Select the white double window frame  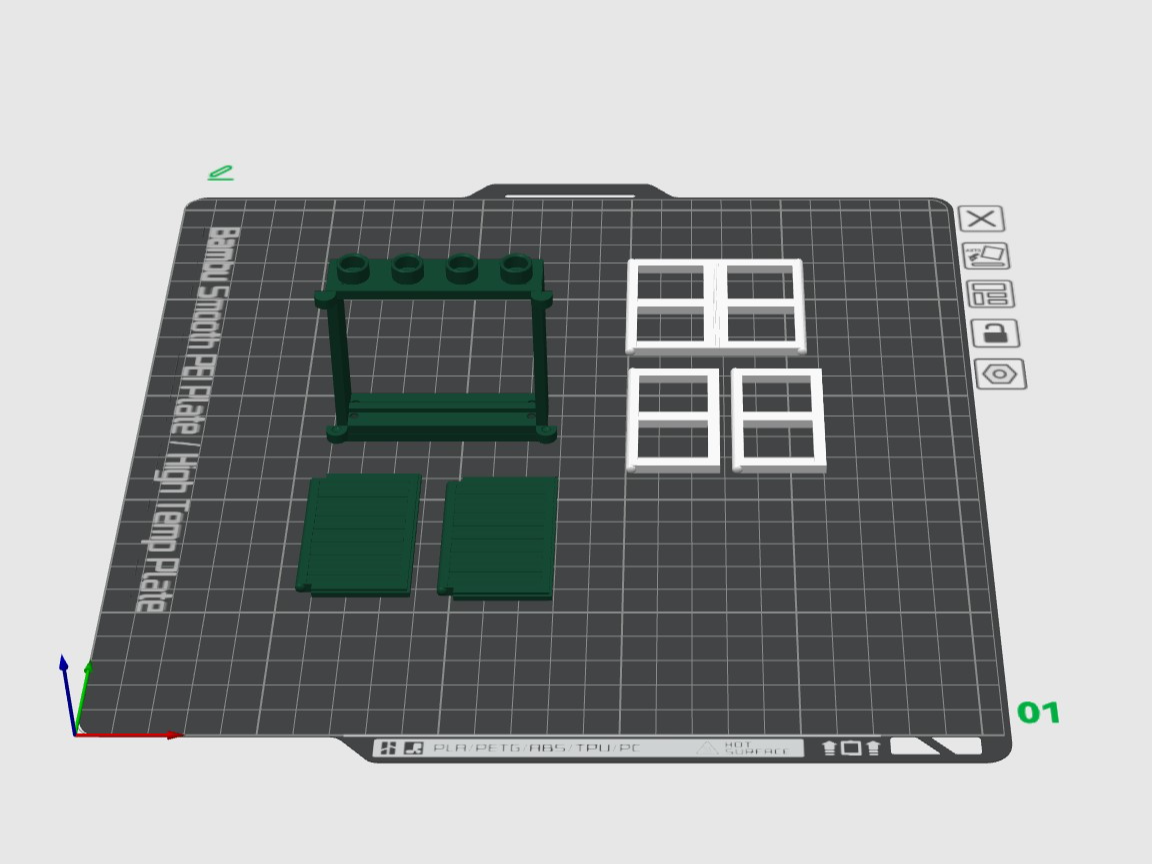716,306
